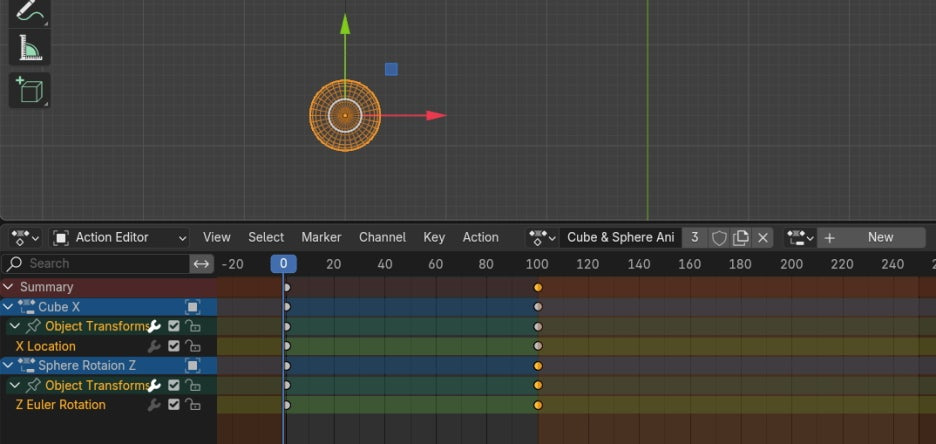This screenshot has width=936, height=444.
Task: Toggle invert filter arrows icon
Action: click(202, 263)
